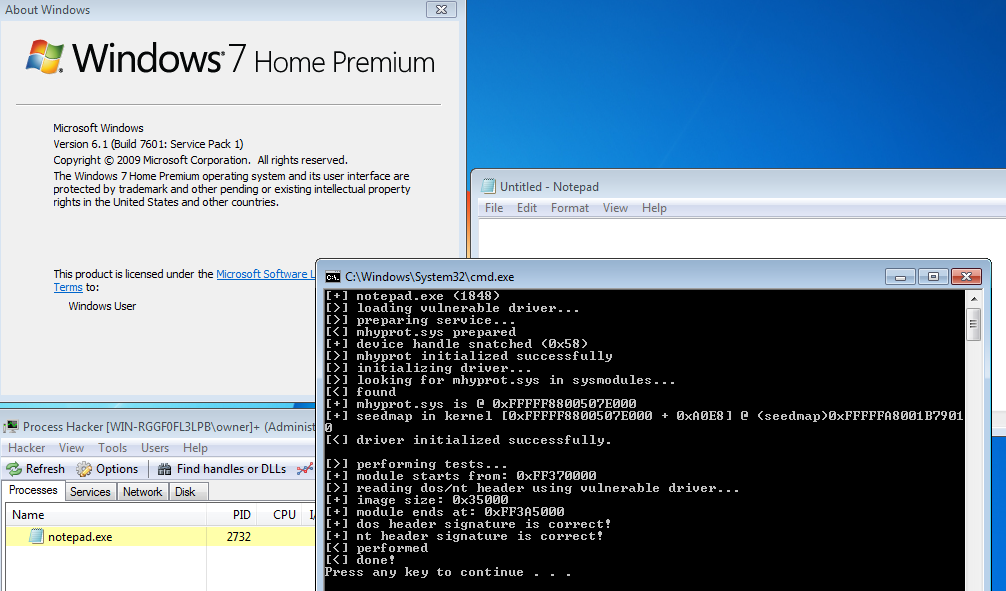
Task: Click the cmd.exe scrollbar up arrow
Action: pyautogui.click(x=973, y=298)
